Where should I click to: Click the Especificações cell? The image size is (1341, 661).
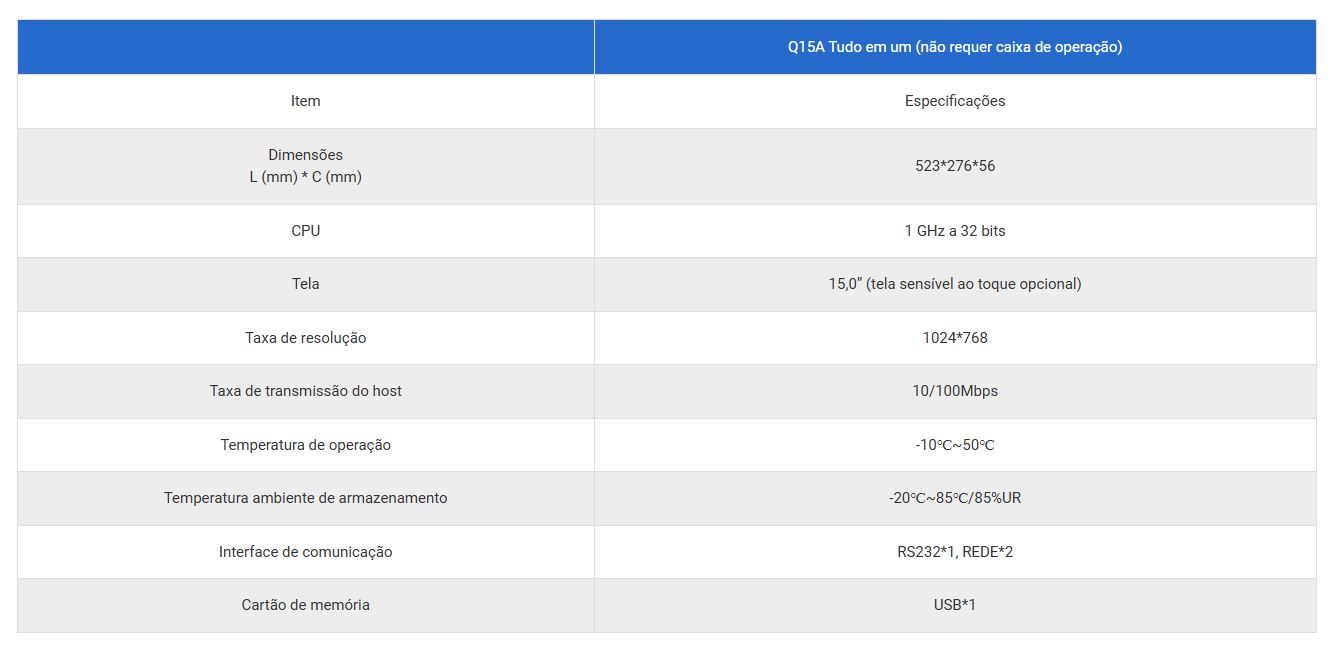(x=954, y=101)
